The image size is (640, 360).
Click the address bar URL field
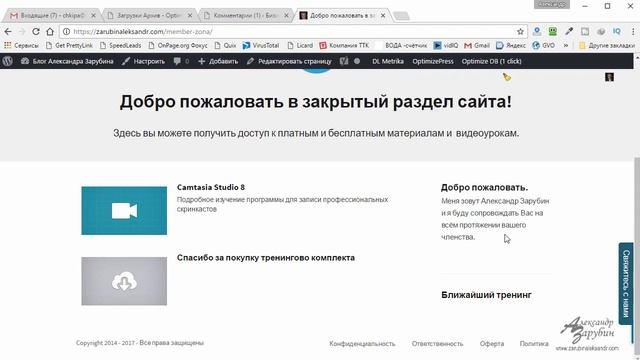tap(294, 31)
